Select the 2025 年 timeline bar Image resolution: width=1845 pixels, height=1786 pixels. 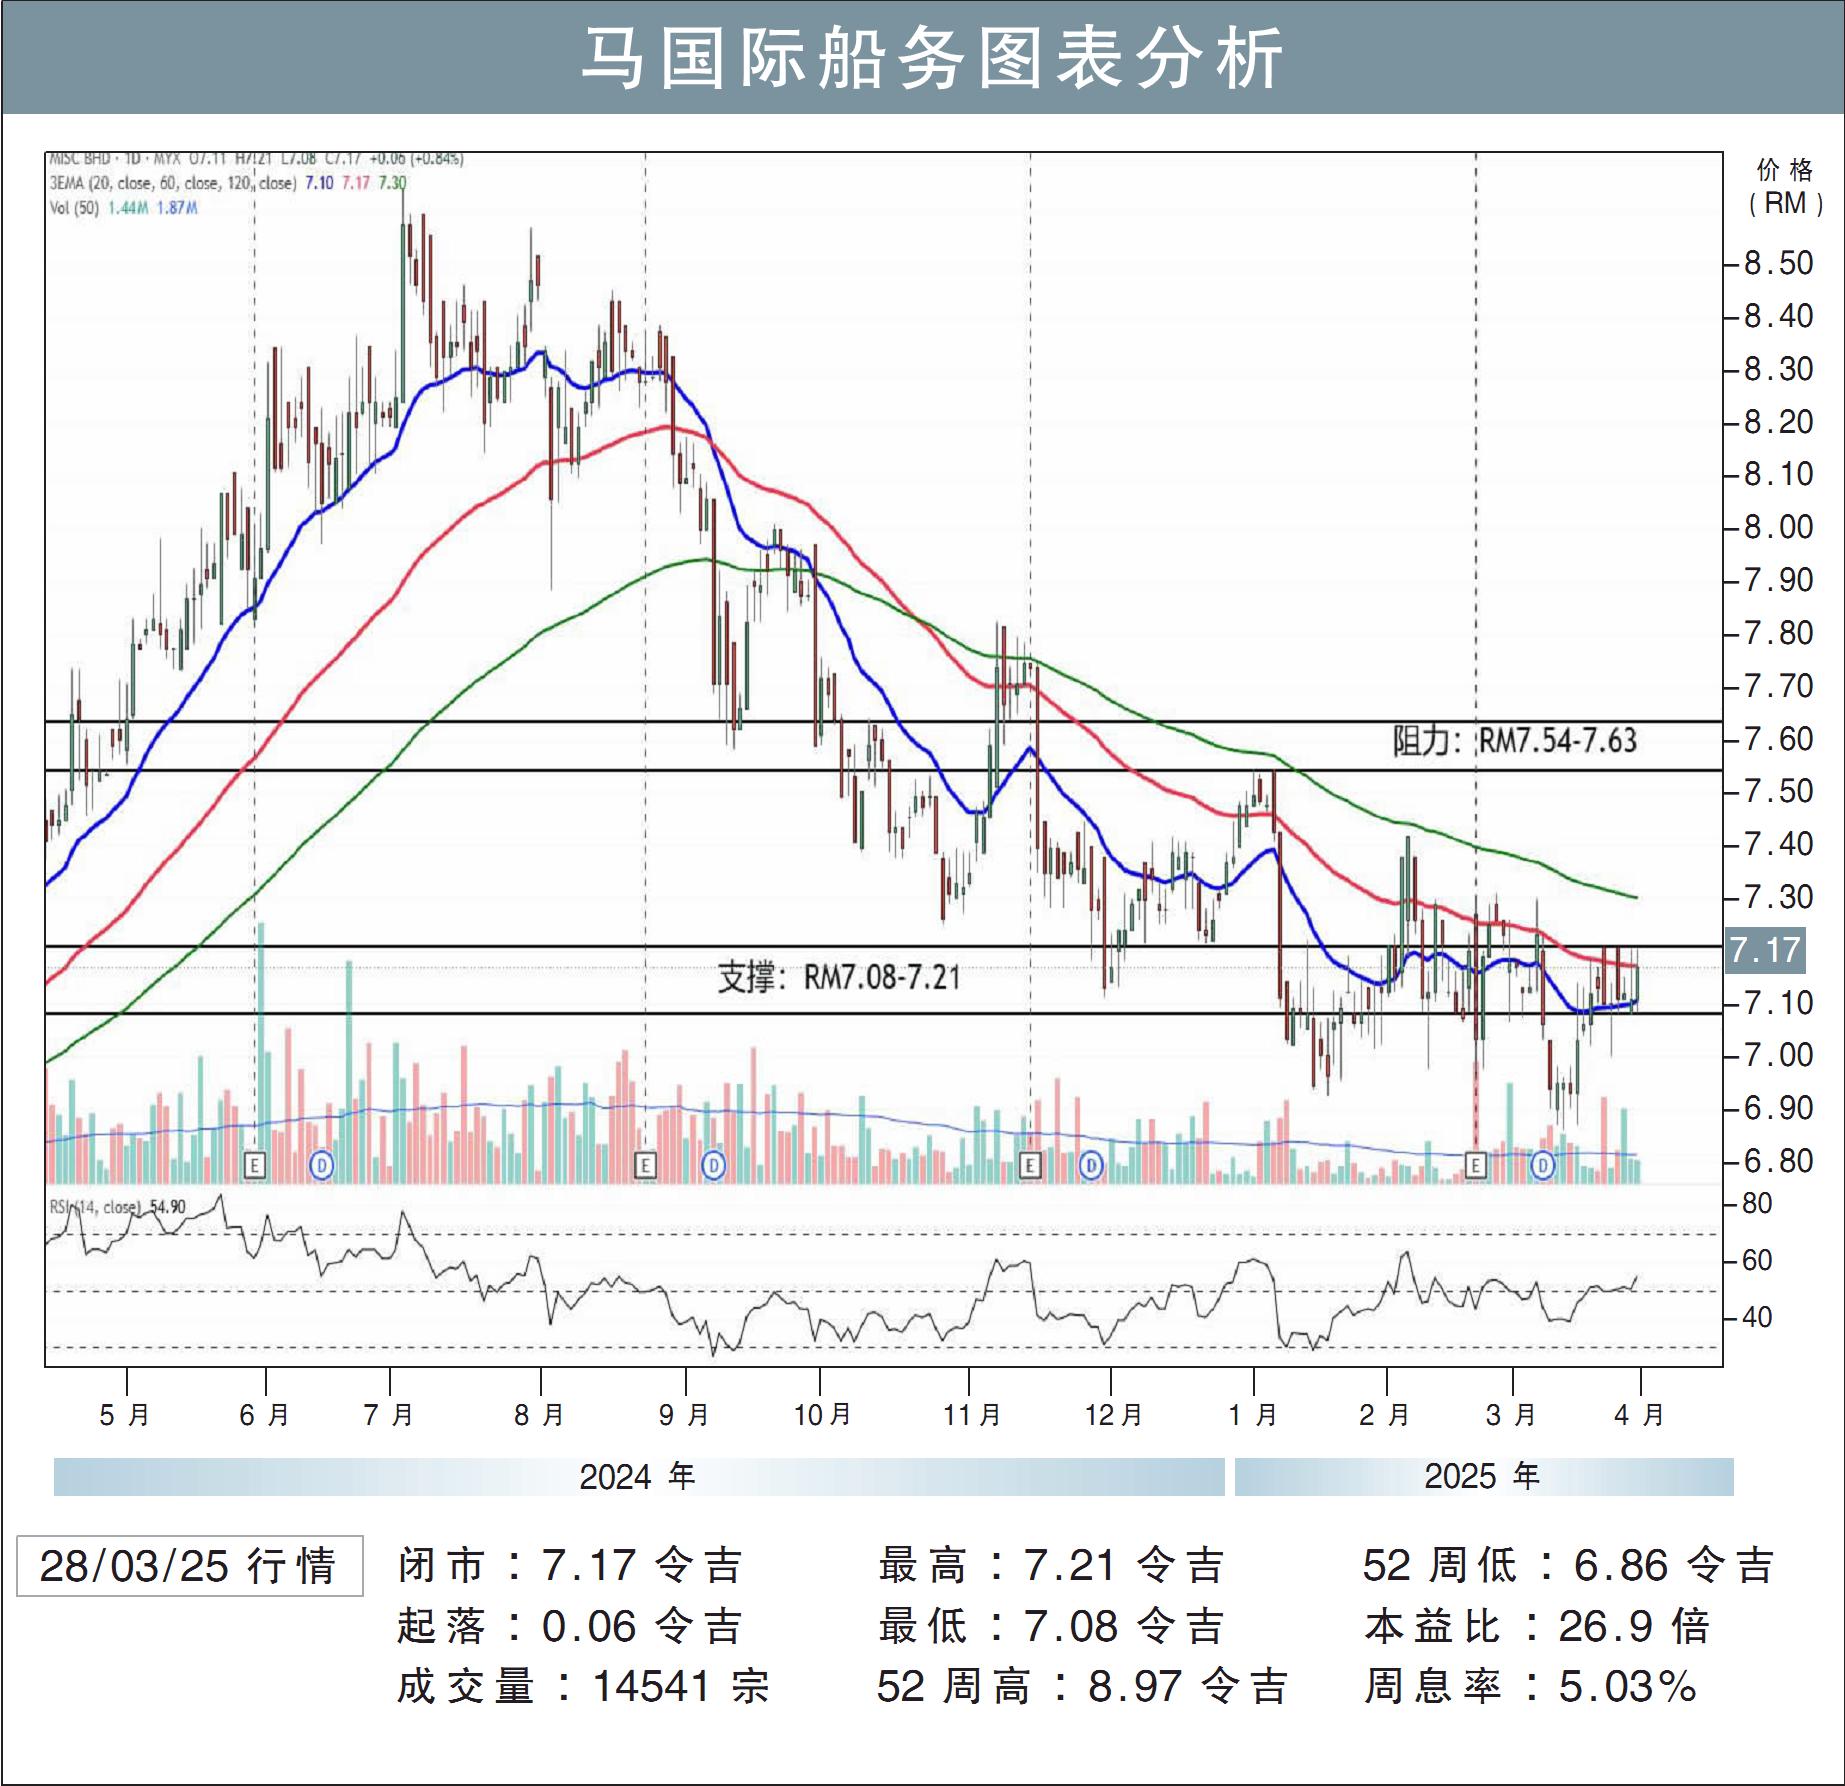point(1483,1477)
